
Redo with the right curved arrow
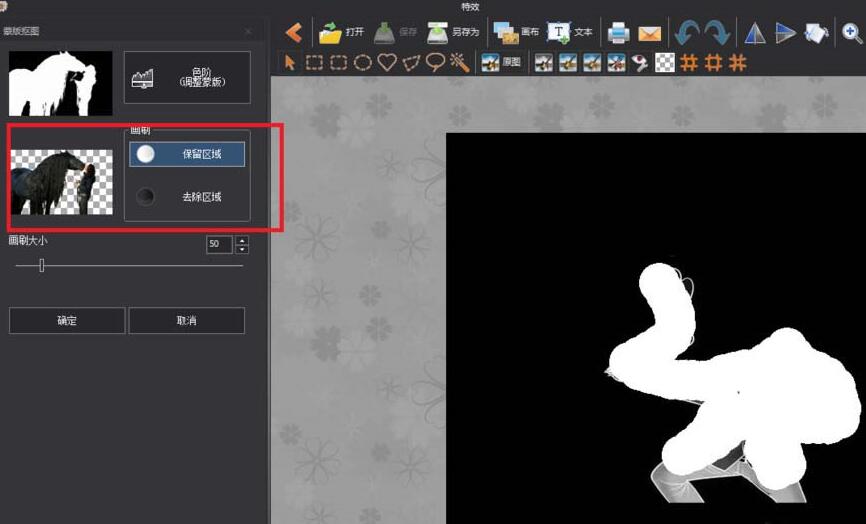pyautogui.click(x=717, y=33)
